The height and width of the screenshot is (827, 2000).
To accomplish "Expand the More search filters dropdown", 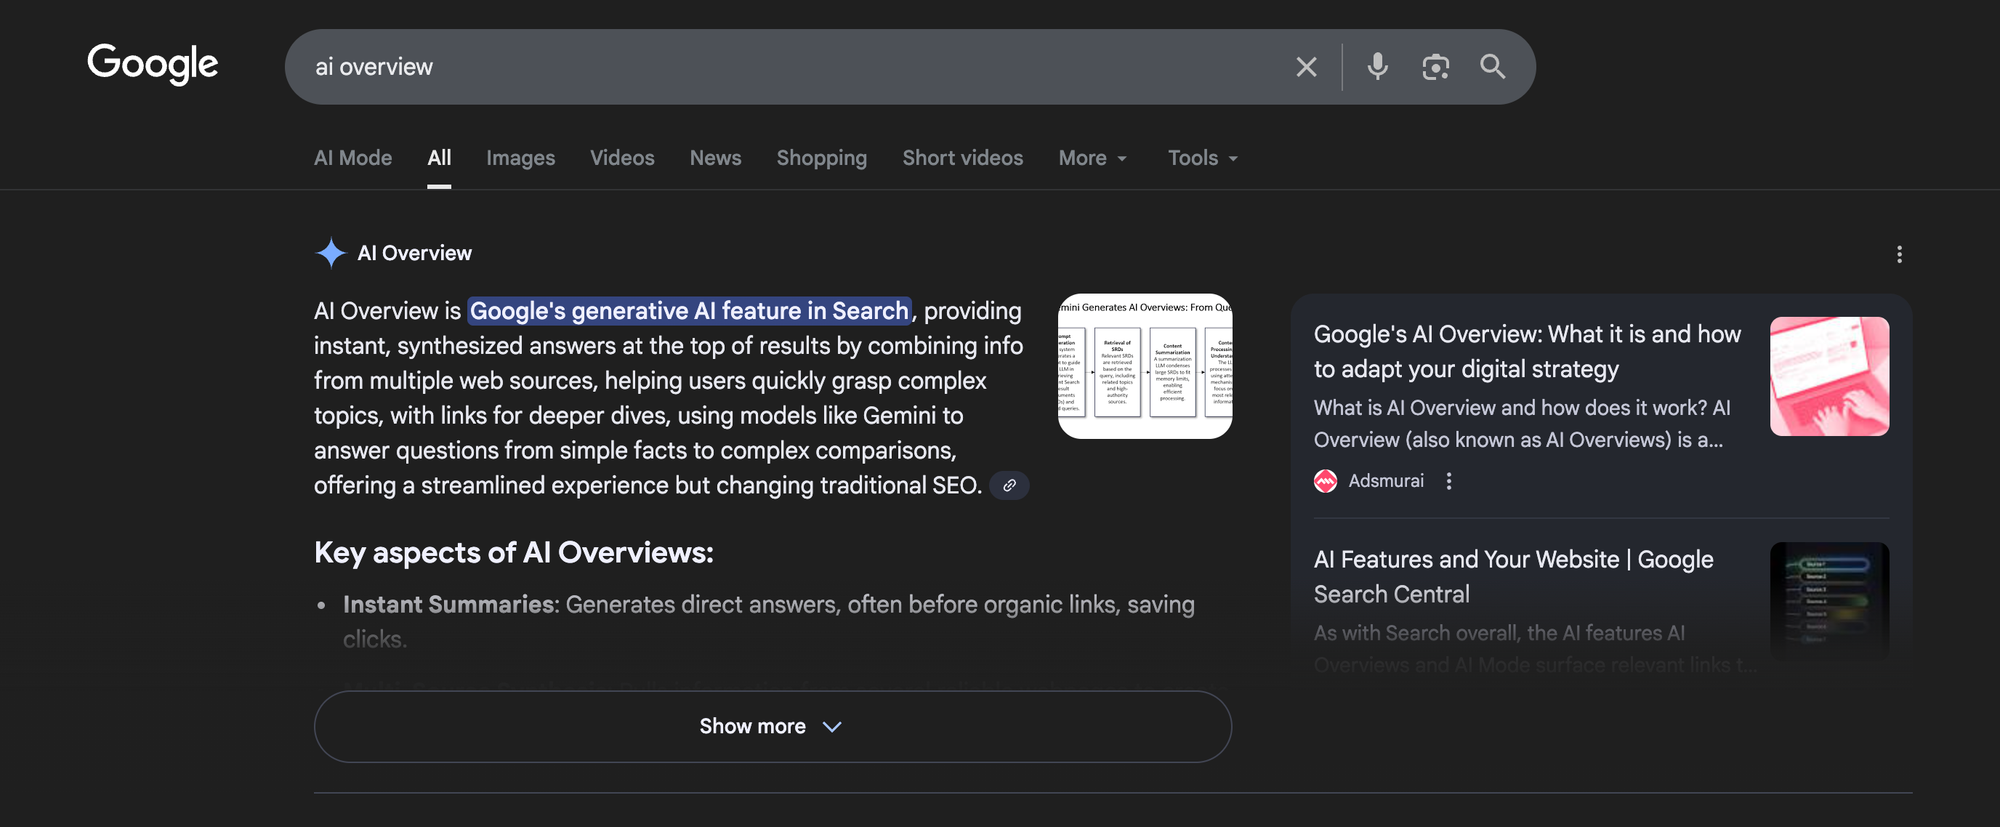I will tap(1092, 158).
